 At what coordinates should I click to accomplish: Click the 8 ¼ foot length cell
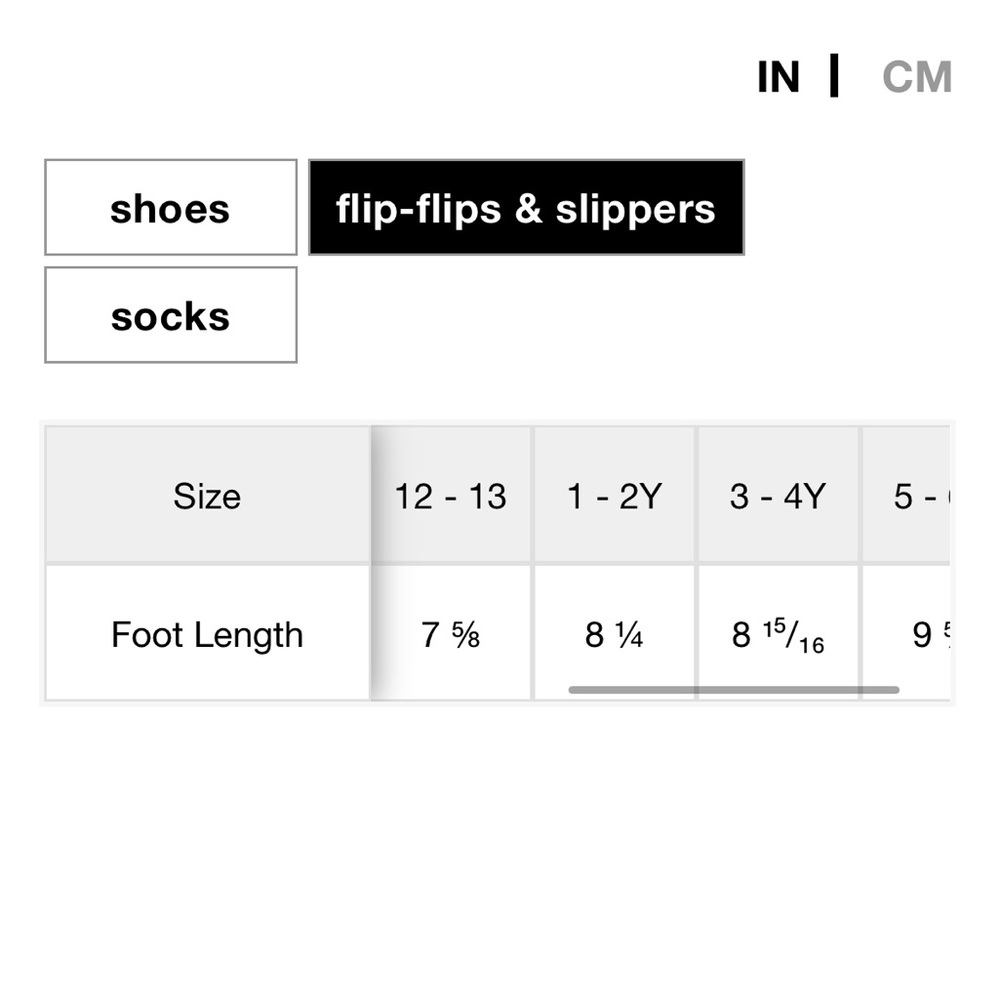pyautogui.click(x=614, y=635)
